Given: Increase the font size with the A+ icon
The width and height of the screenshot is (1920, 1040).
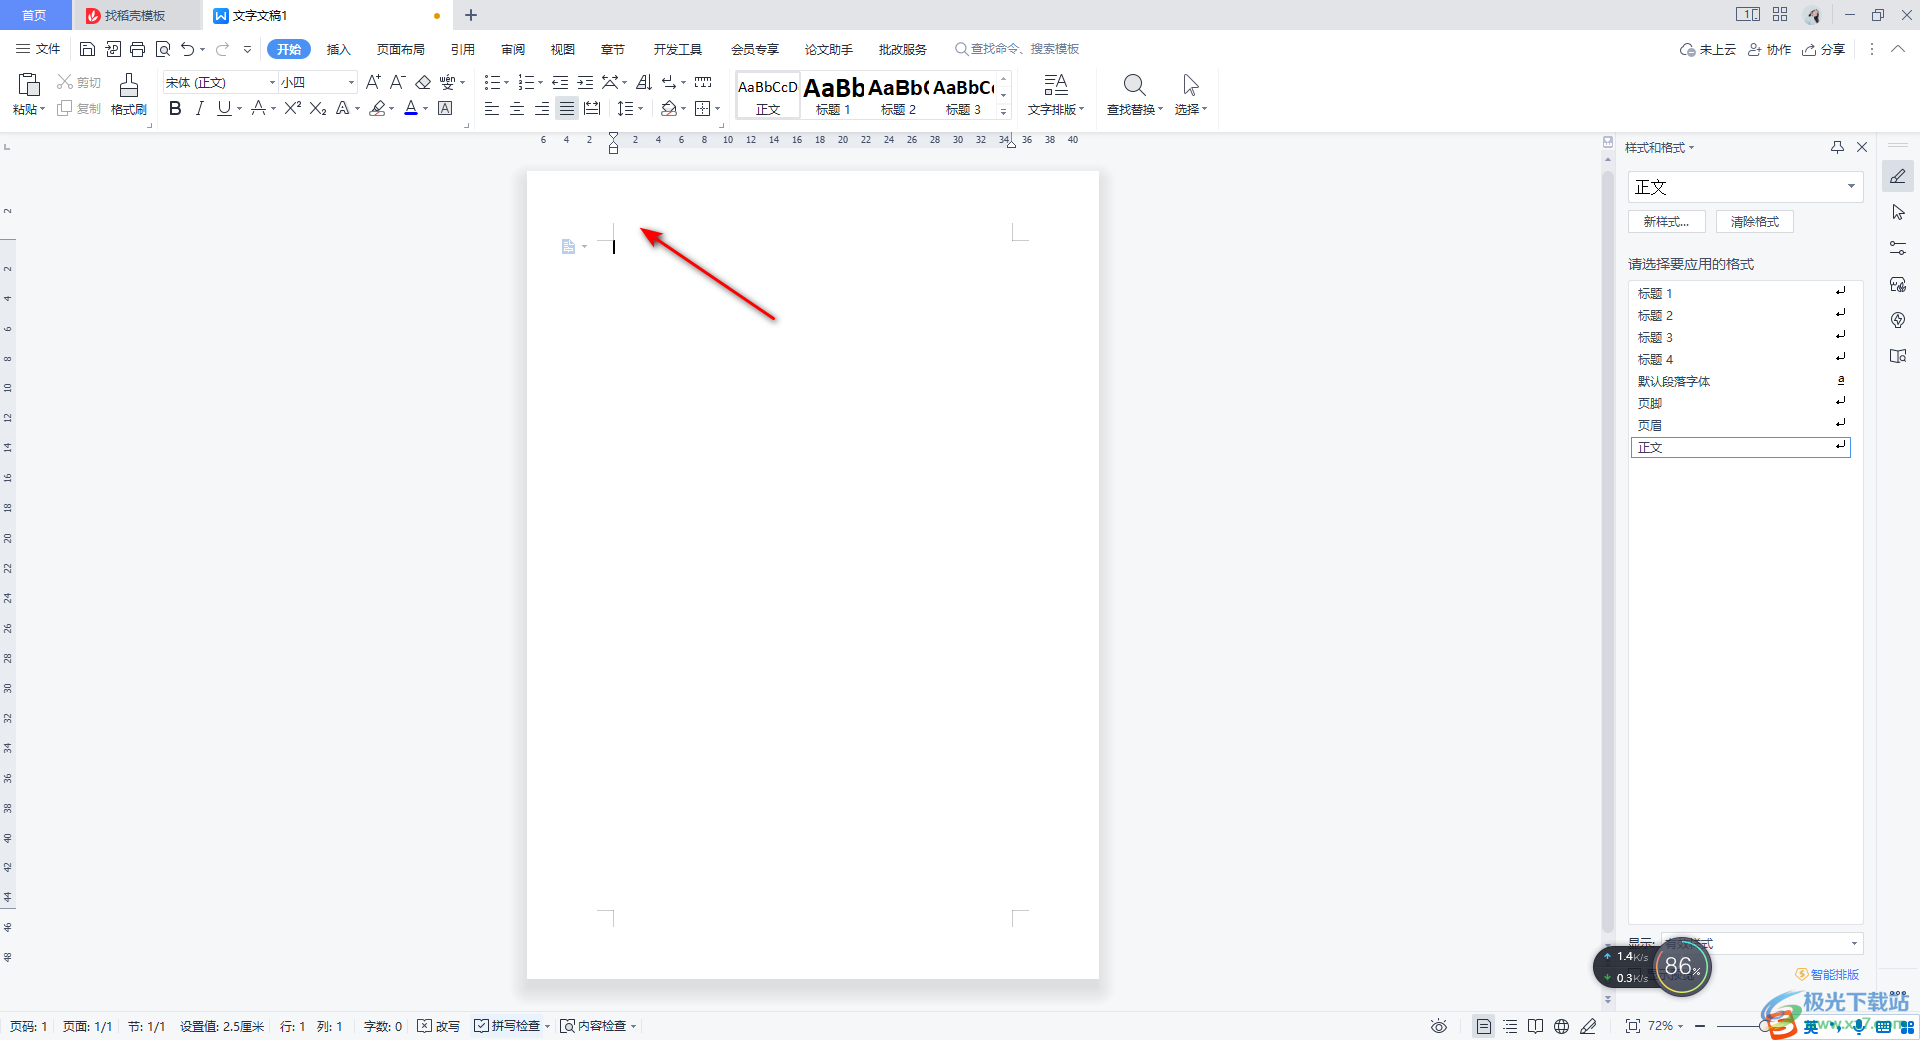Looking at the screenshot, I should click(x=373, y=82).
